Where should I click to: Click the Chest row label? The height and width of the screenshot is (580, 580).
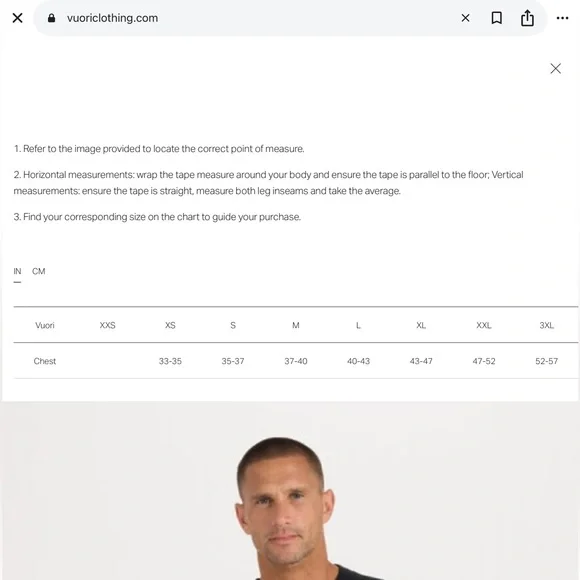tap(45, 361)
